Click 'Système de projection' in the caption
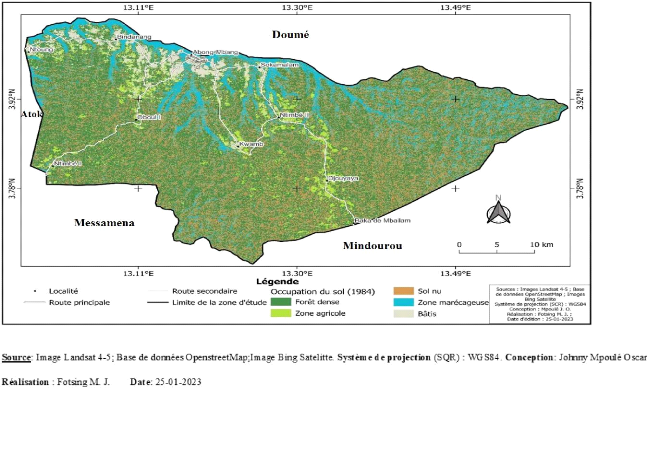647x457 pixels. point(384,358)
